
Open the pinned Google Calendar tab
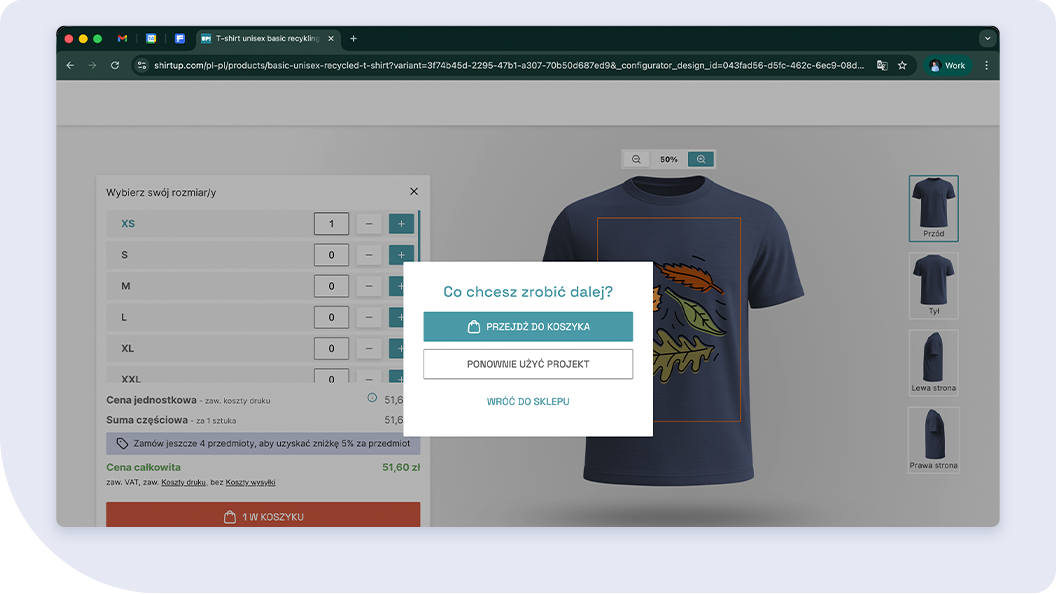[152, 38]
